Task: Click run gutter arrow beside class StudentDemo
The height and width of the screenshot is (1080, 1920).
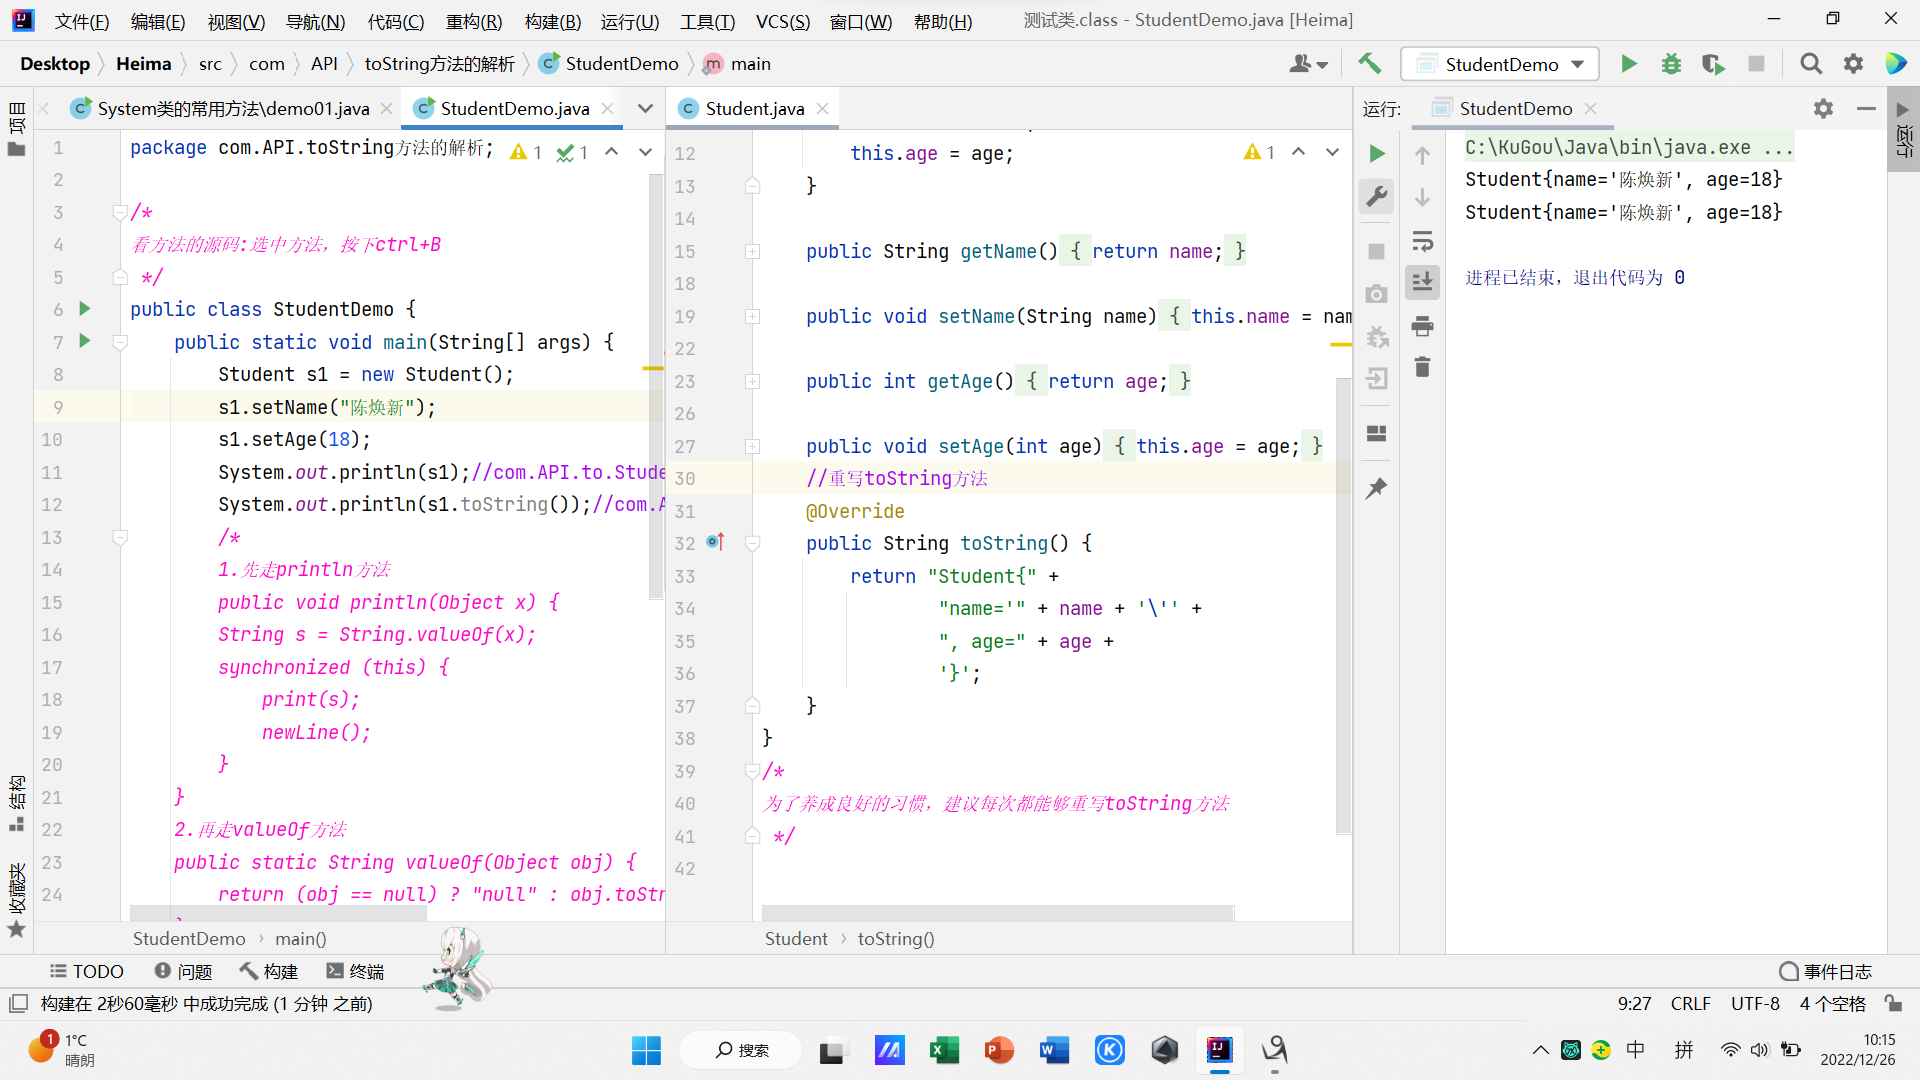Action: 85,309
